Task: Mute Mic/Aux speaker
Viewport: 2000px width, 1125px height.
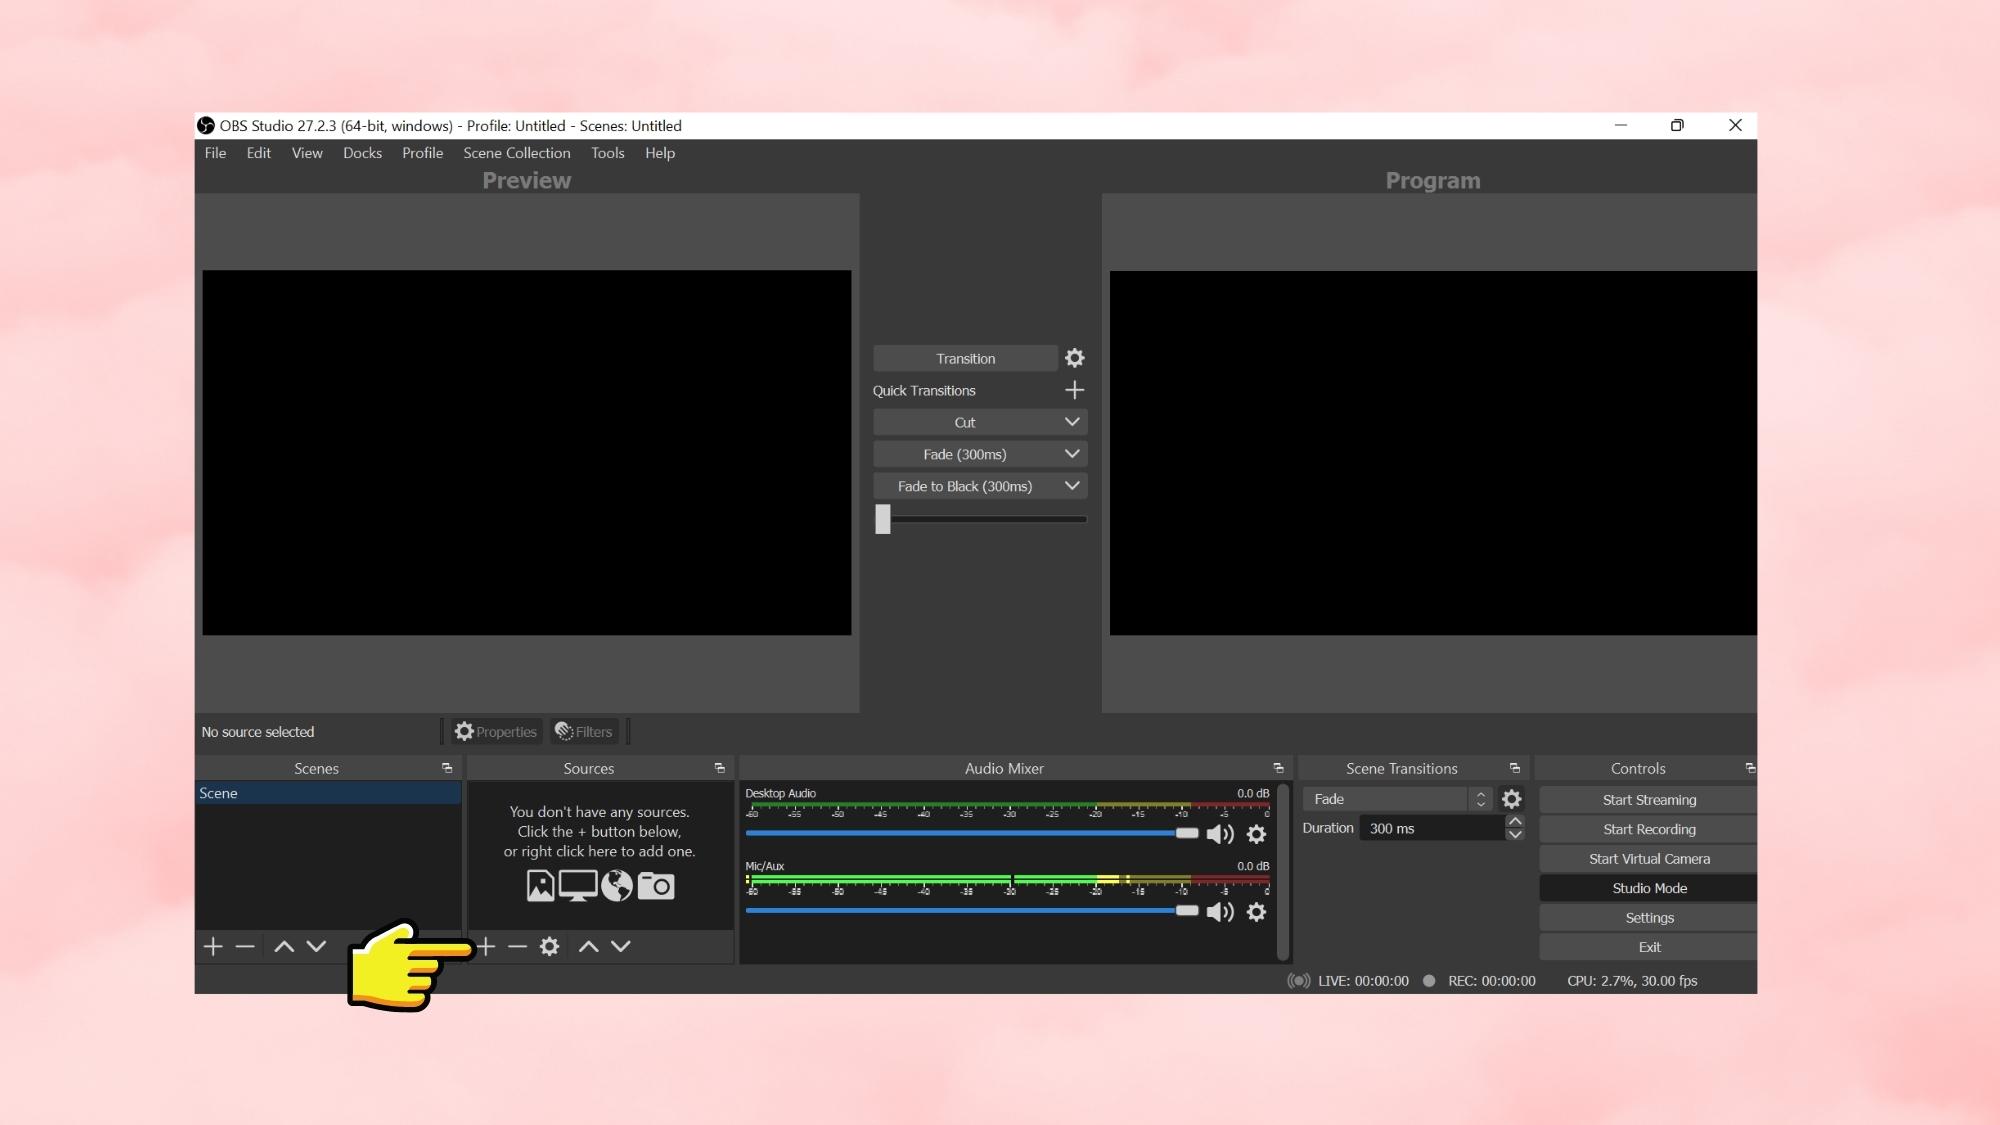Action: (x=1220, y=912)
